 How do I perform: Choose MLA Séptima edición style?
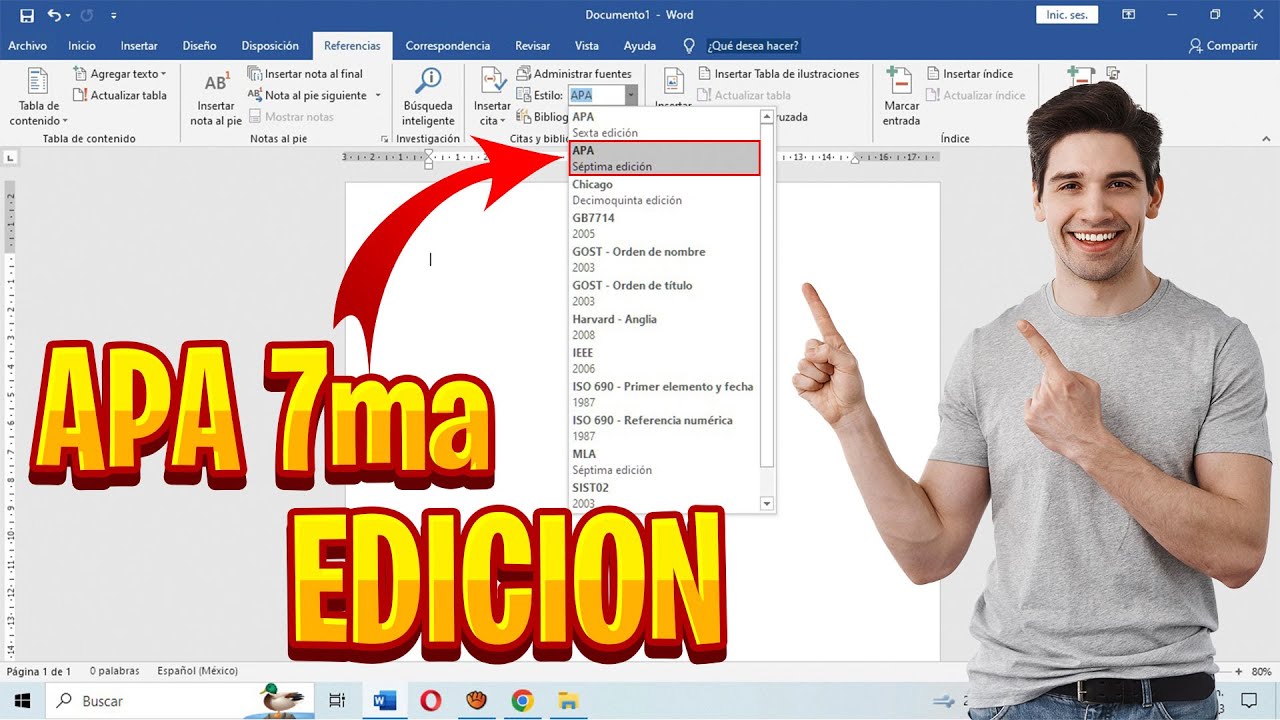click(x=664, y=462)
